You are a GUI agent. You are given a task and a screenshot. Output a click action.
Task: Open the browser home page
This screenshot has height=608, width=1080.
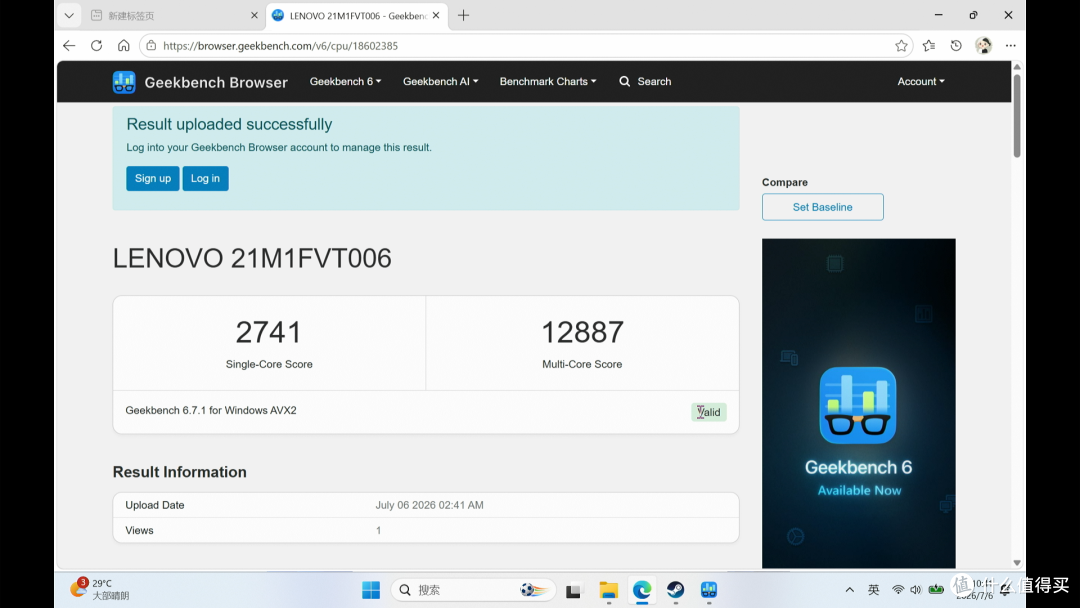(123, 45)
